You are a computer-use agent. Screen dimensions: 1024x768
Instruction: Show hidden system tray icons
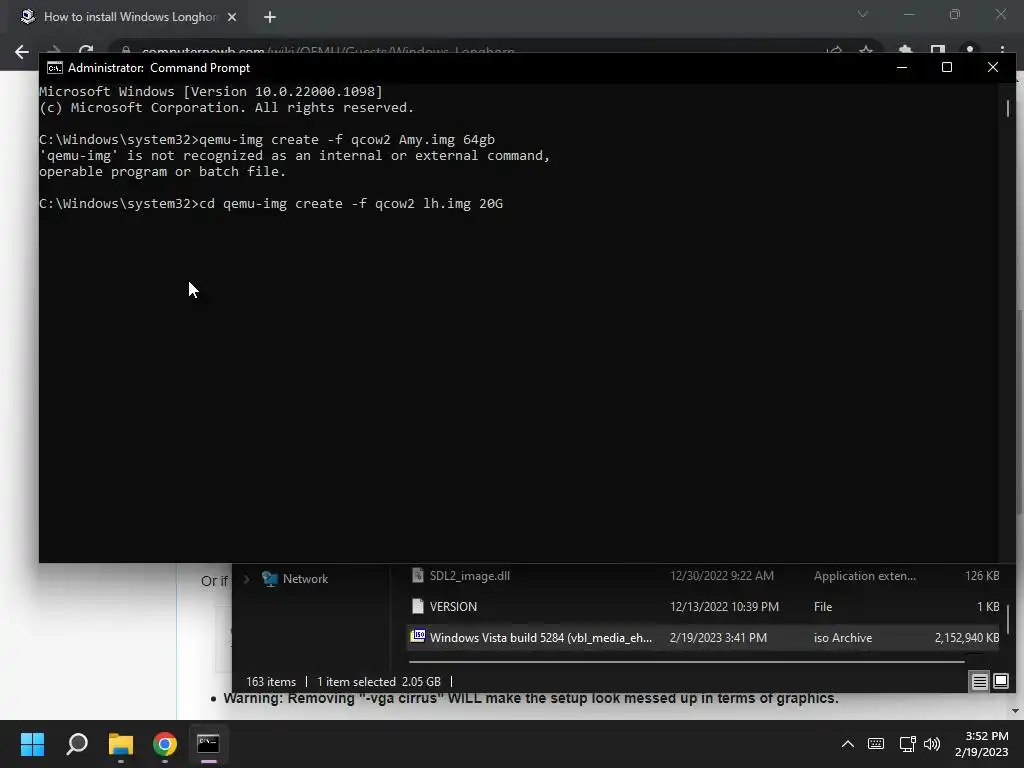(x=848, y=744)
